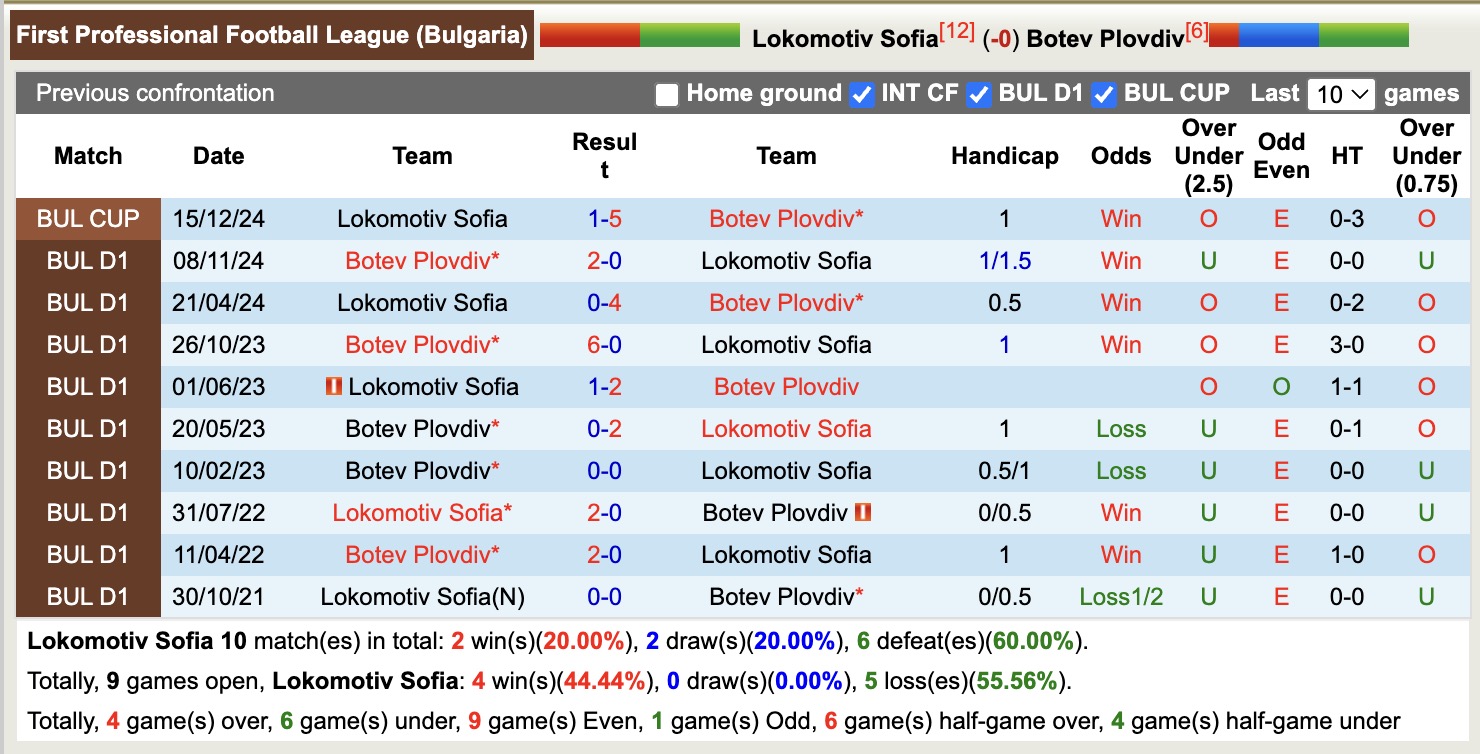Screen dimensions: 1480x754
Task: Uncheck the INT CF filter
Action: (x=861, y=94)
